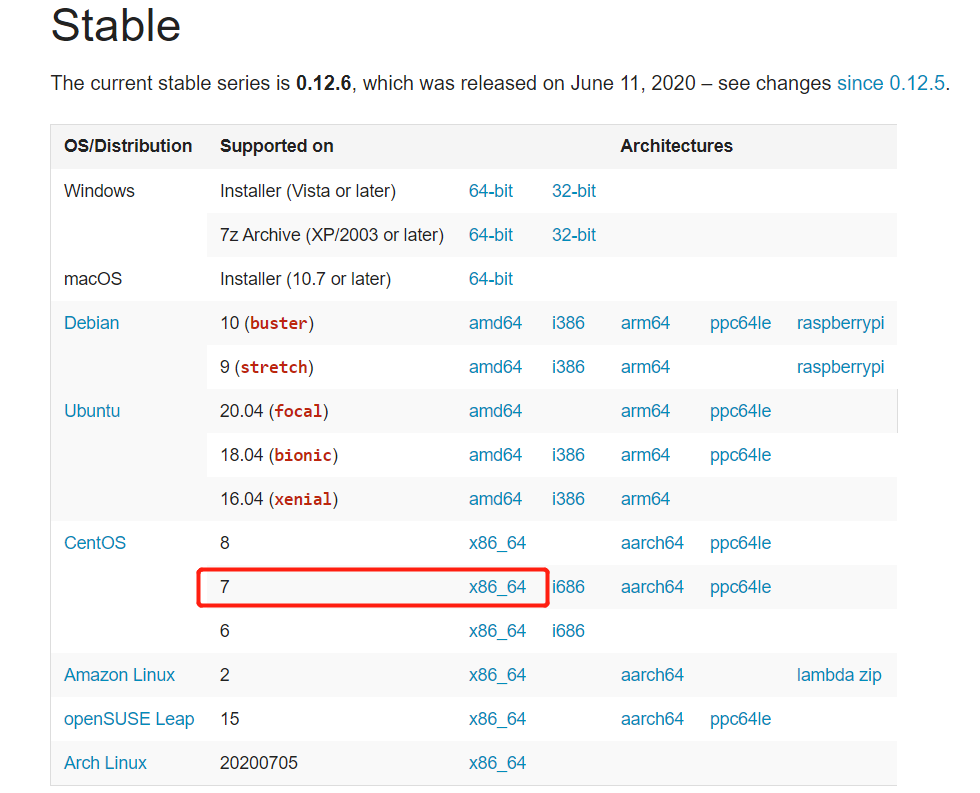Image resolution: width=980 pixels, height=793 pixels.
Task: Open the Ubuntu distribution page
Action: [92, 411]
